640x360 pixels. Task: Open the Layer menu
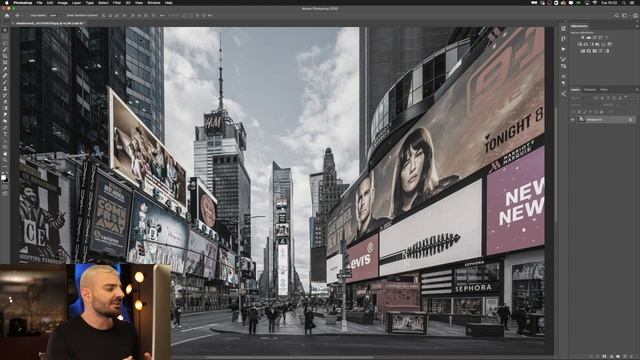point(76,2)
